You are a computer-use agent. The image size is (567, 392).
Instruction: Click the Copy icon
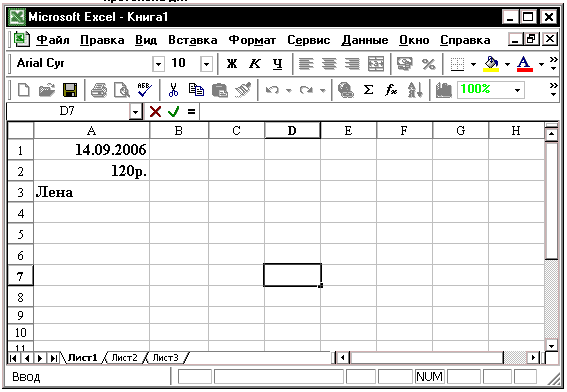[x=196, y=90]
